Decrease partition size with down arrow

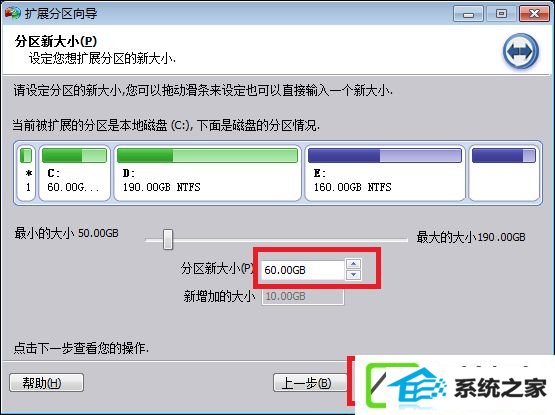354,275
